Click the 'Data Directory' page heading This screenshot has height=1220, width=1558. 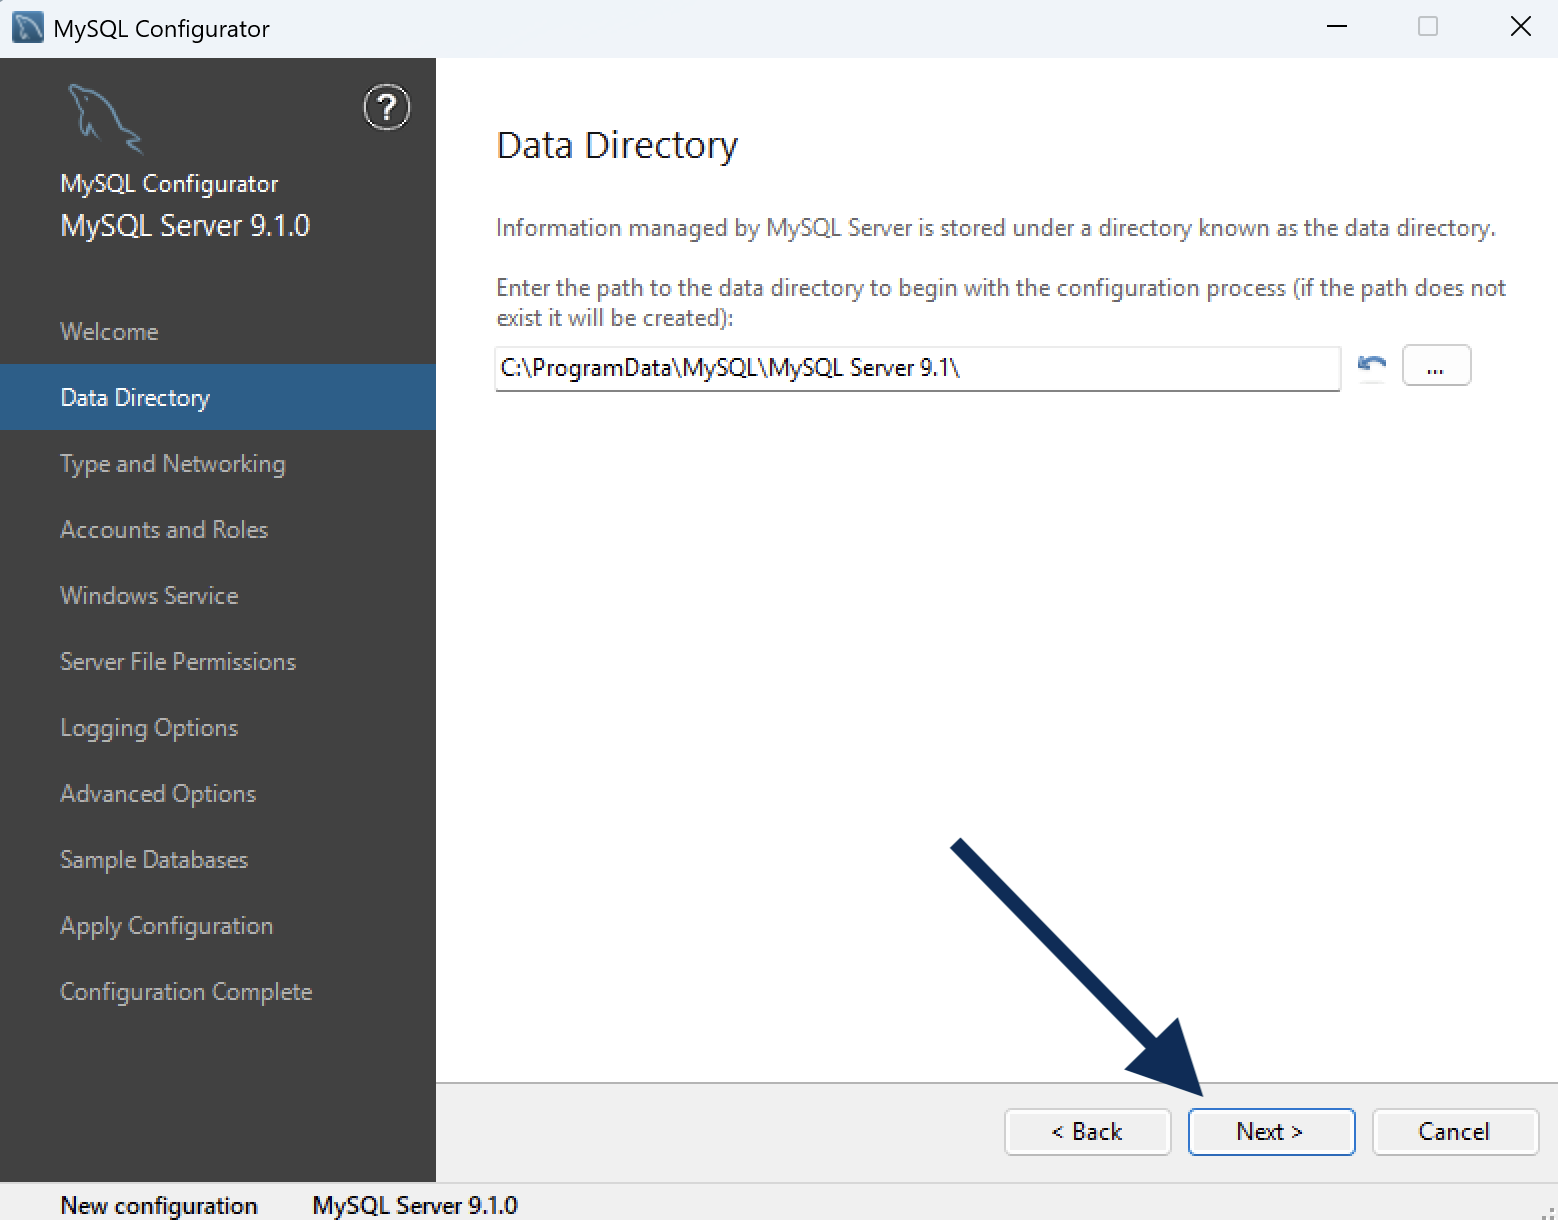(617, 146)
